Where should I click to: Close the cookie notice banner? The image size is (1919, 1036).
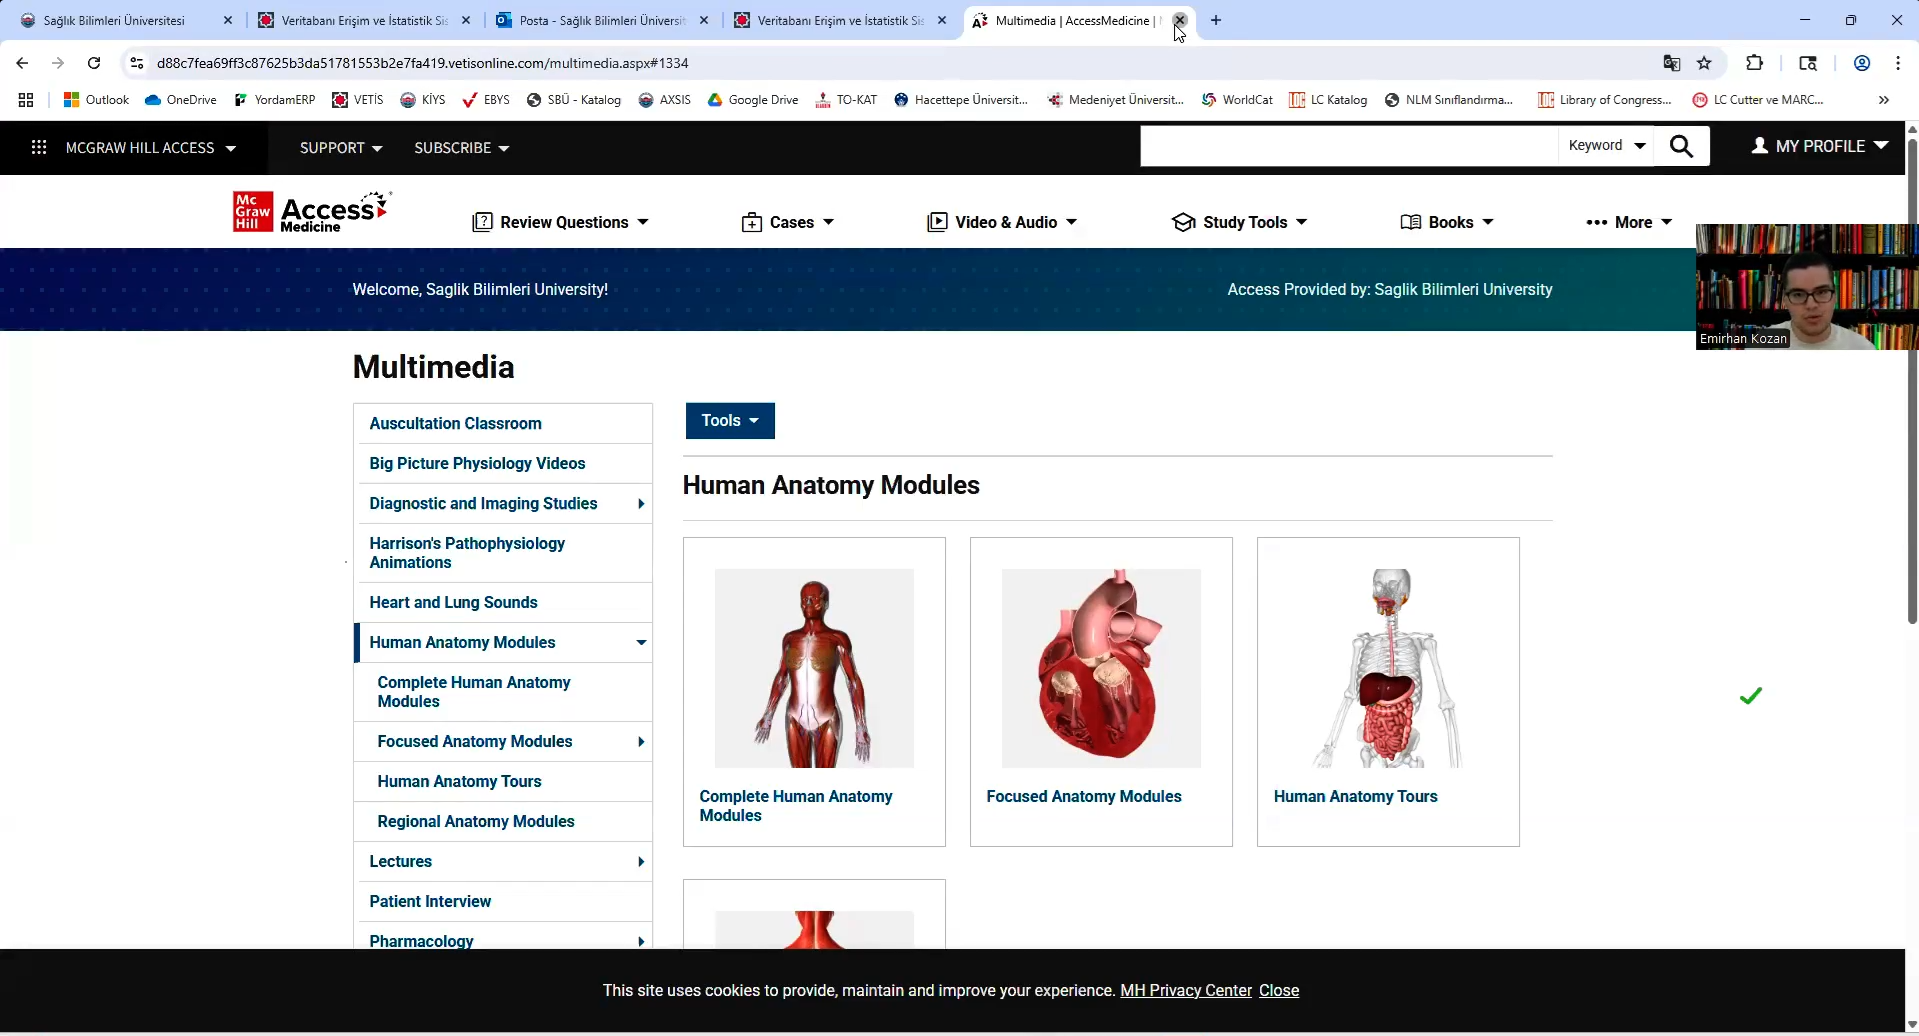click(x=1279, y=991)
